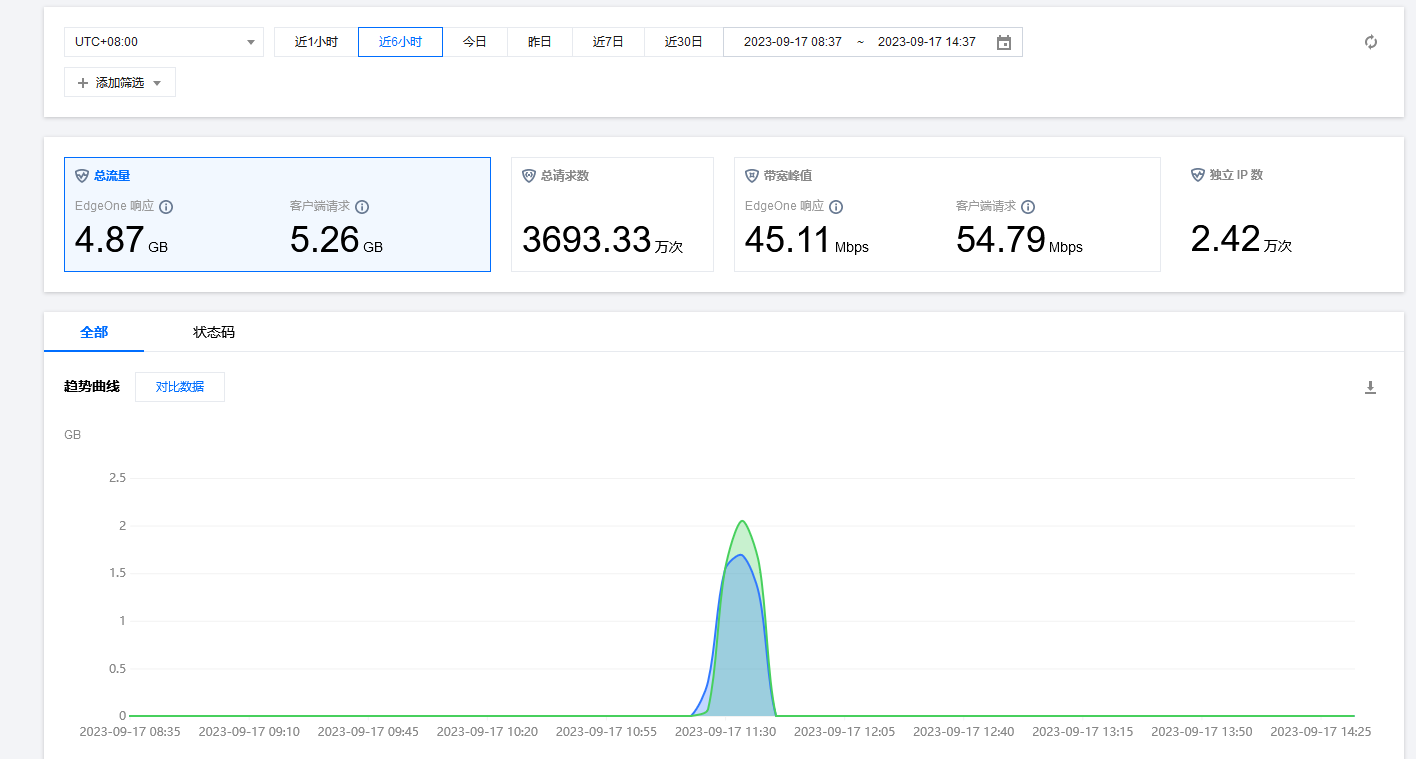Image resolution: width=1416 pixels, height=759 pixels.
Task: Download the trend chart data
Action: [1371, 388]
